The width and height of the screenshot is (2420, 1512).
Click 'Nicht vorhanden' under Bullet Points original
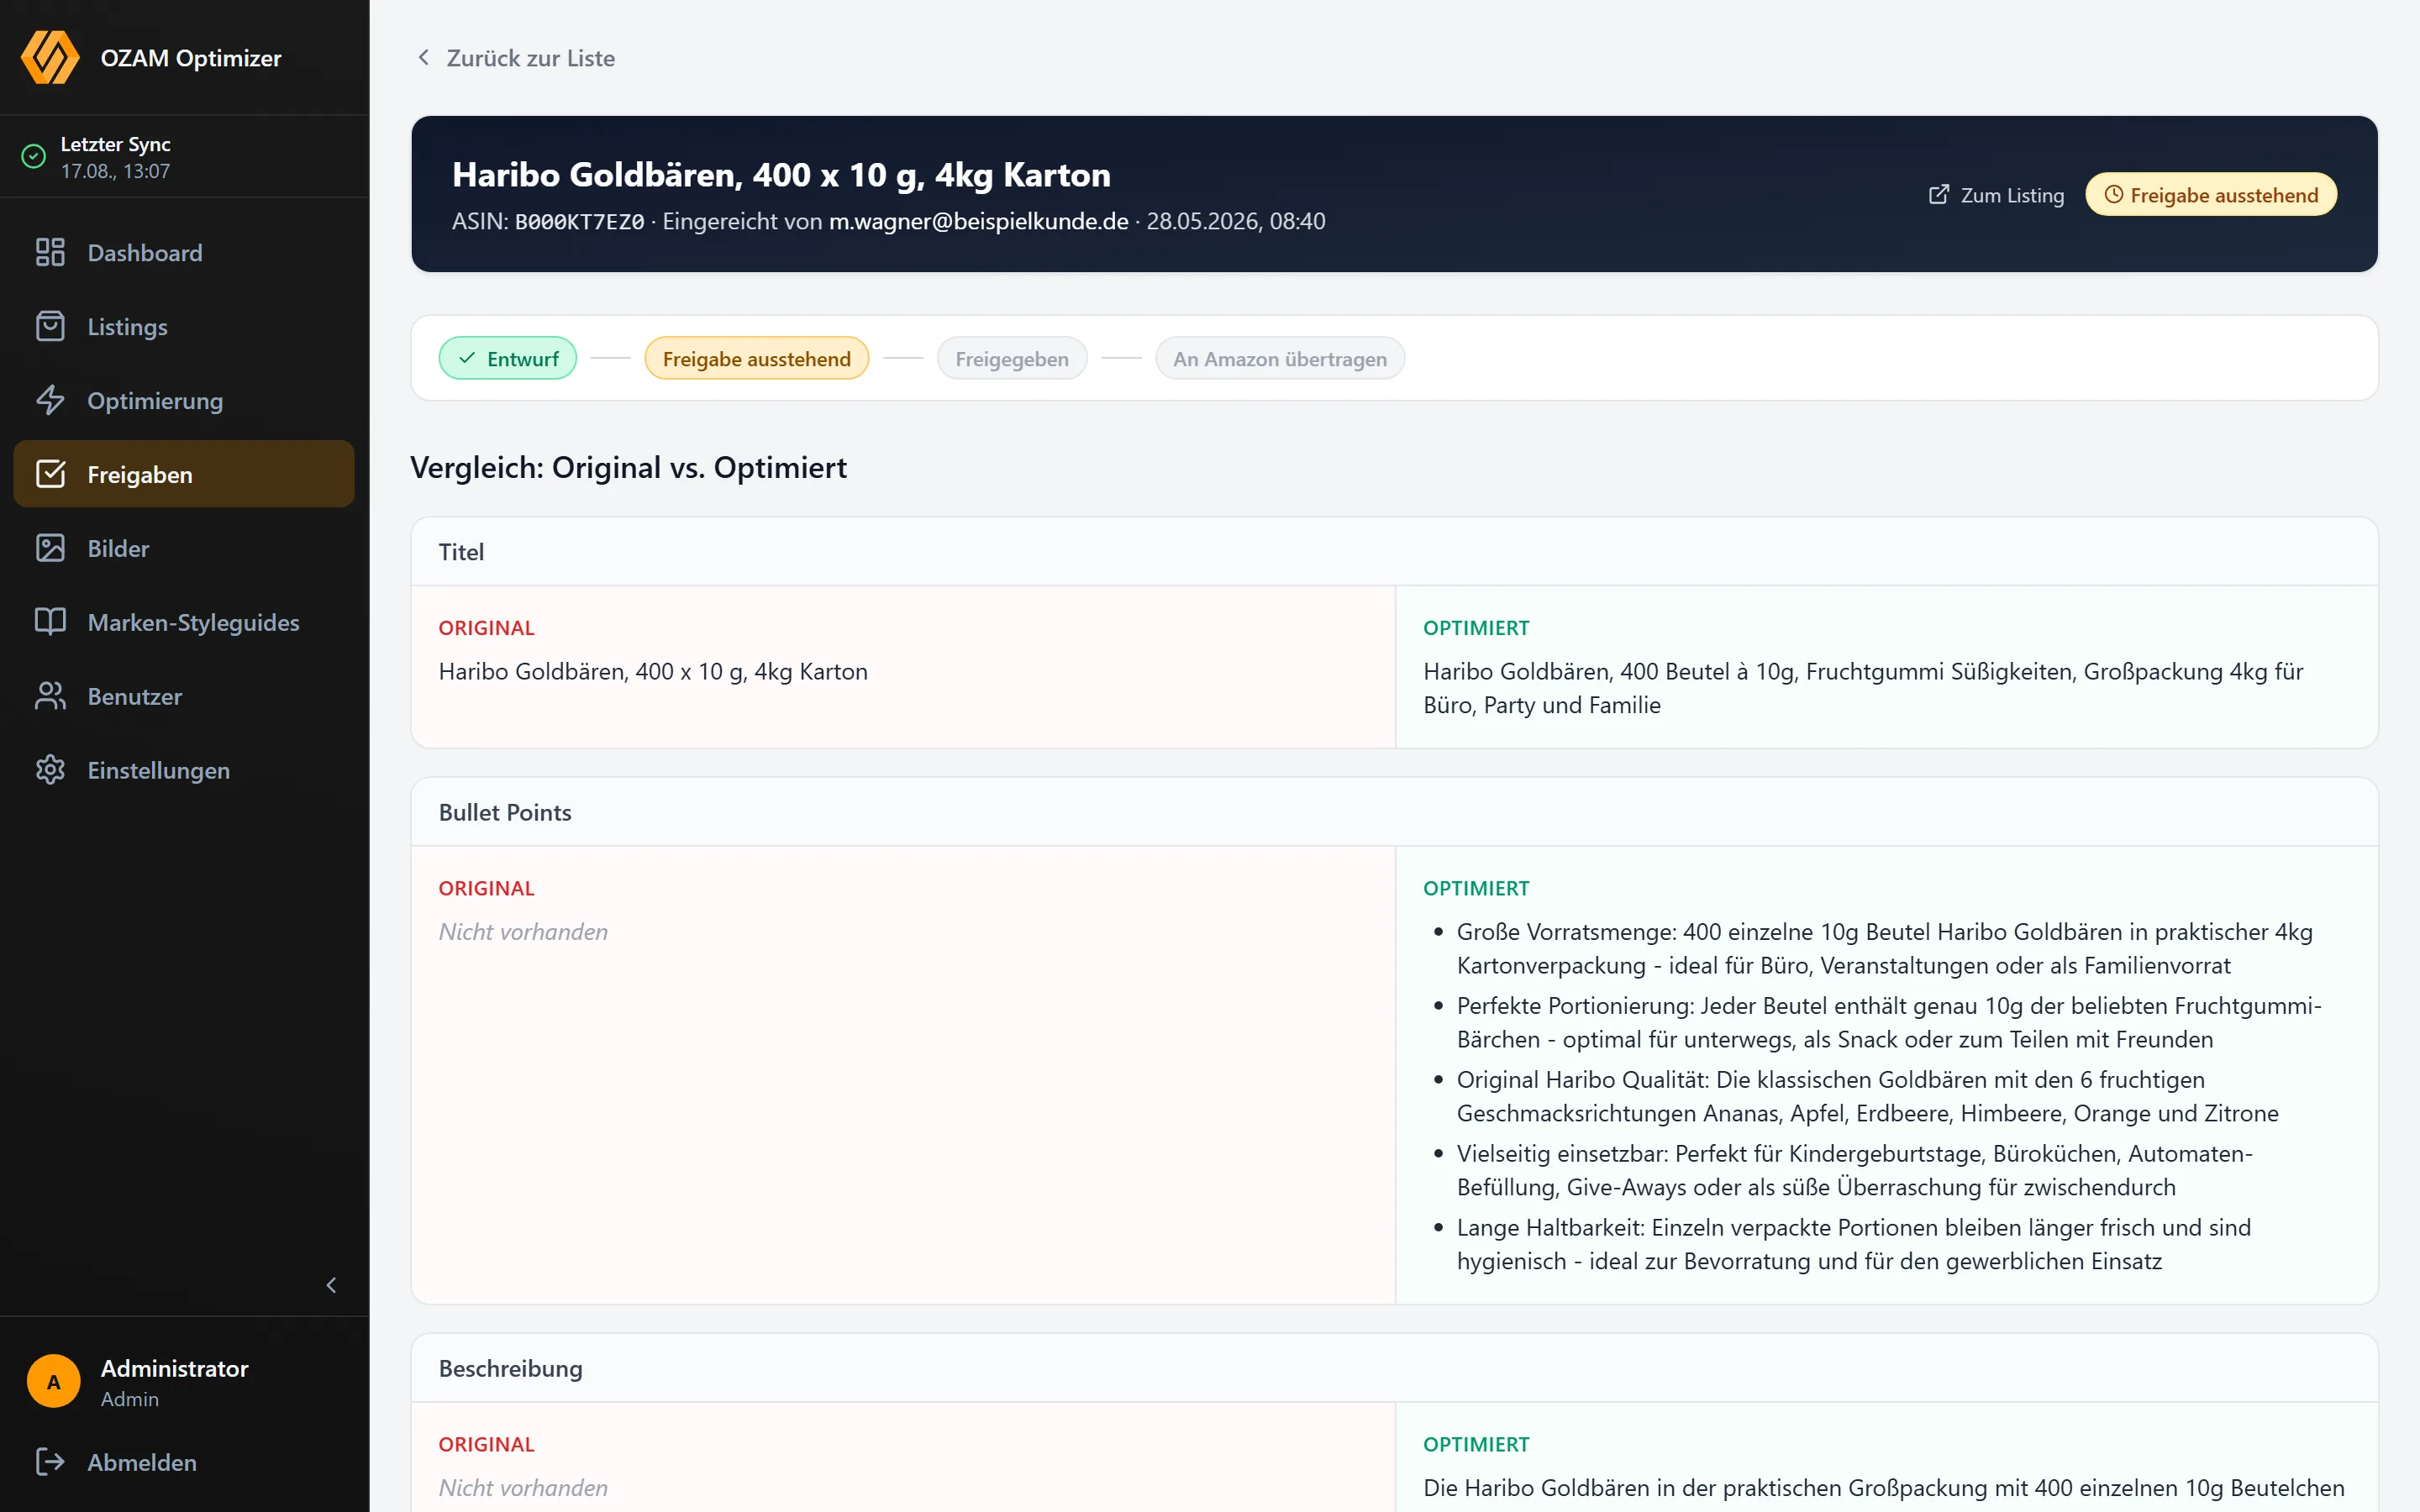tap(523, 931)
